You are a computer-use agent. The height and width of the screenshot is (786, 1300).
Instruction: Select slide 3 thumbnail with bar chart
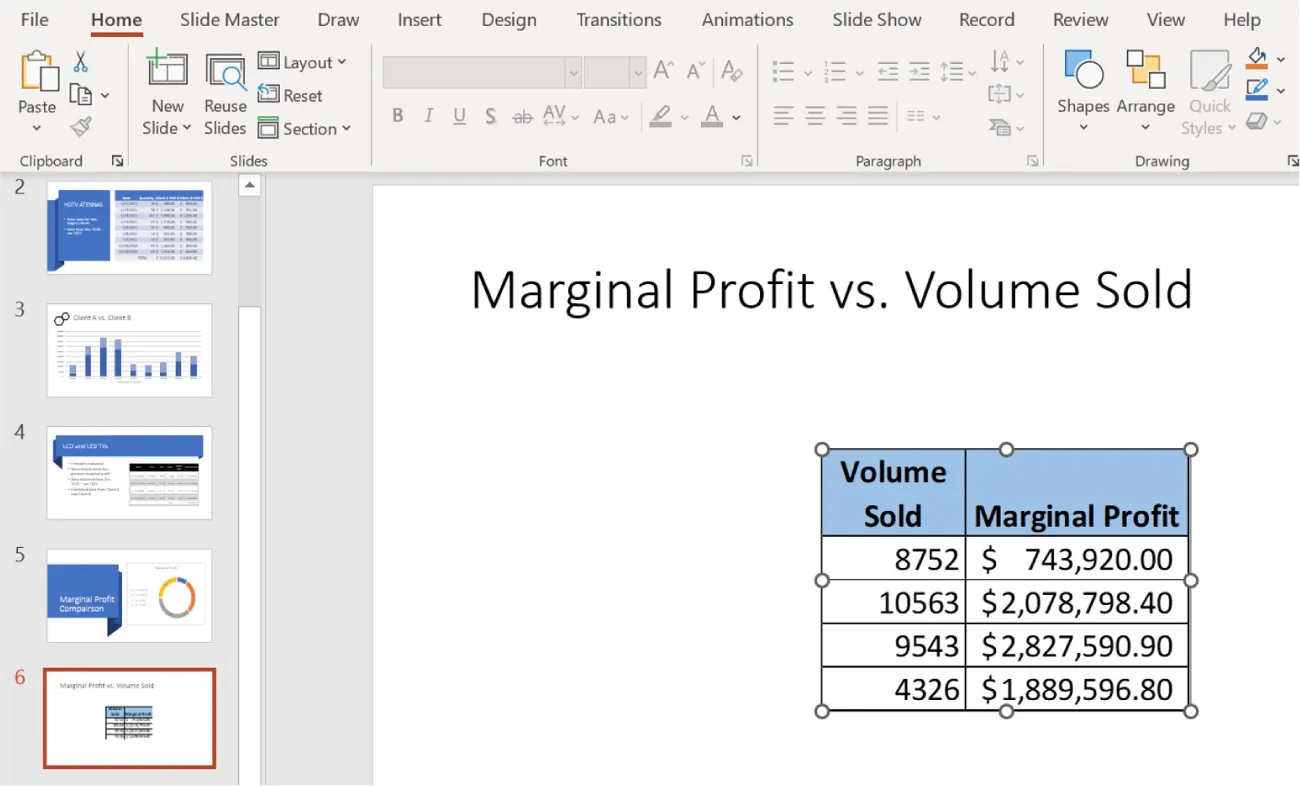129,350
